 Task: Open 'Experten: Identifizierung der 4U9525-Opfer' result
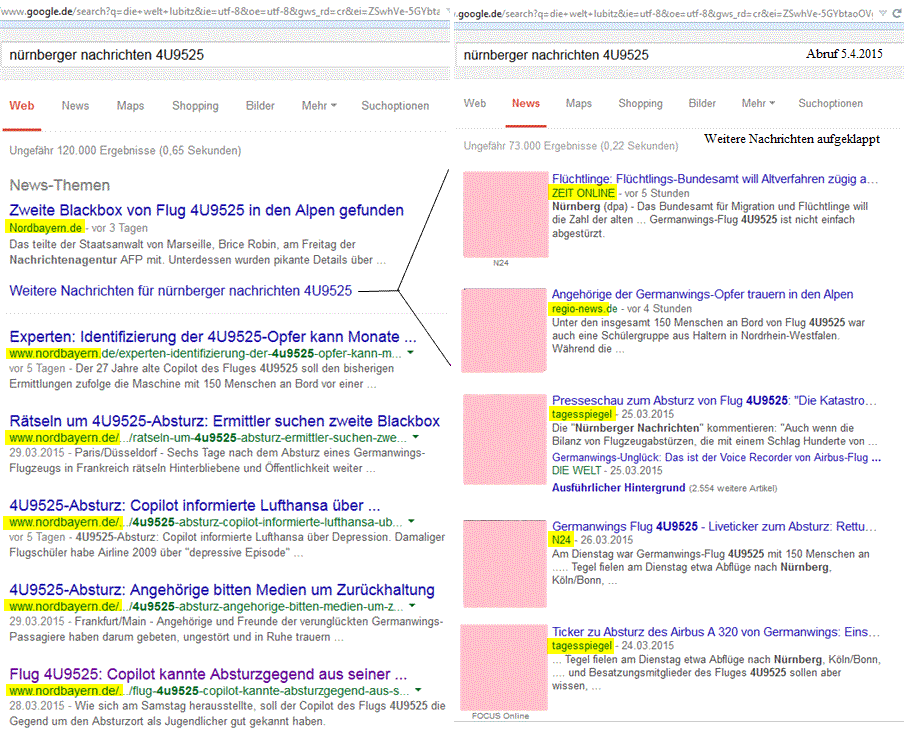pos(213,337)
